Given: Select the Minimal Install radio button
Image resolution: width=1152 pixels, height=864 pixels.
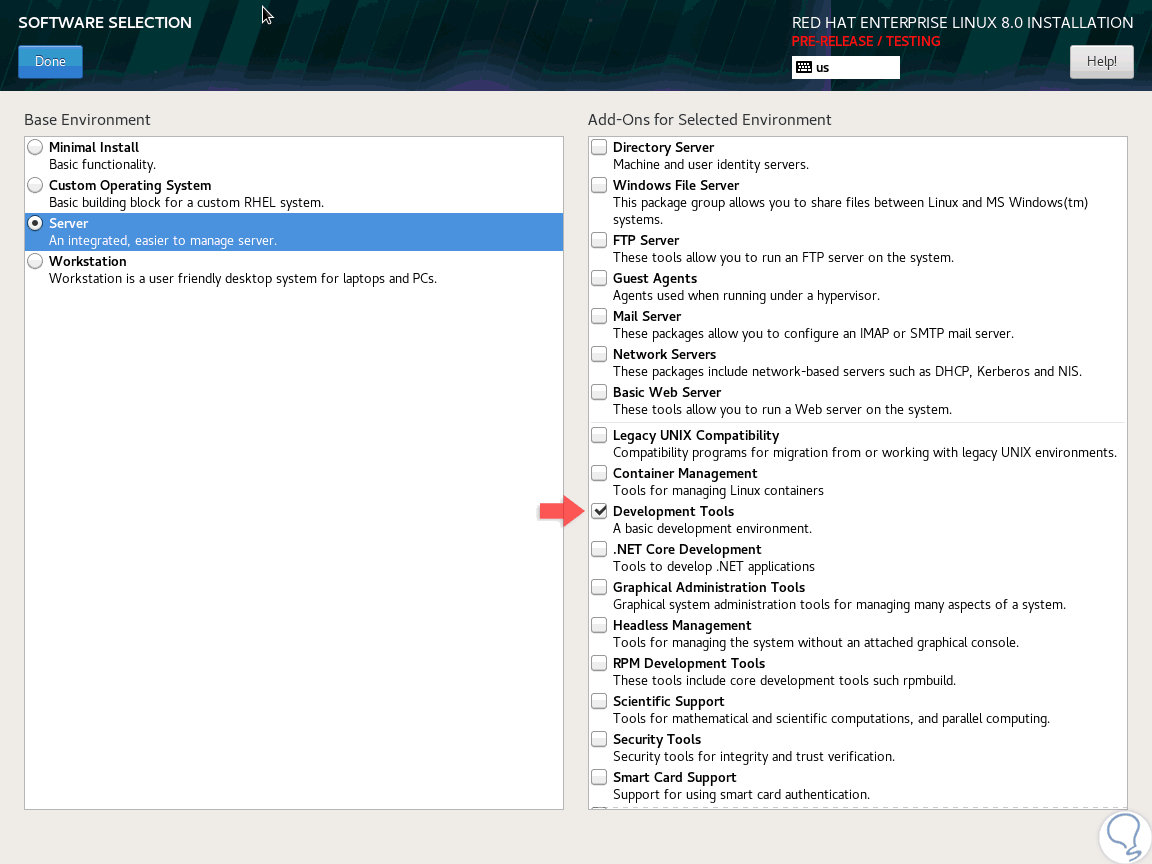Looking at the screenshot, I should click(x=35, y=147).
